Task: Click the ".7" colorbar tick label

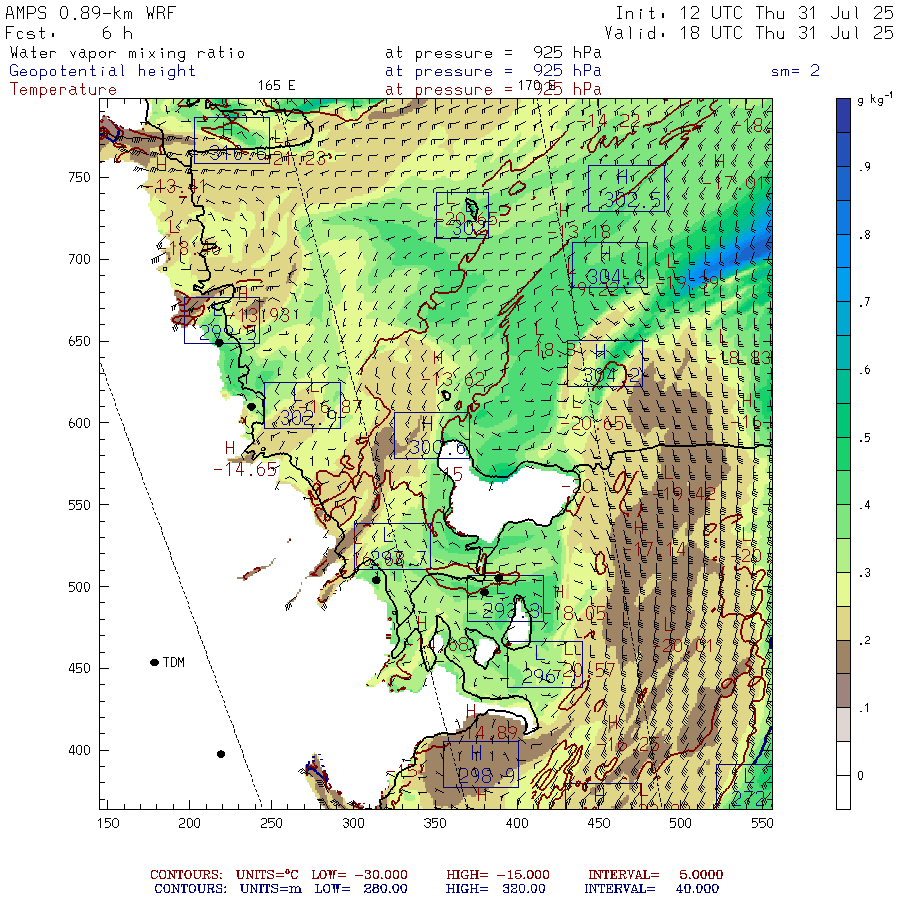Action: [864, 302]
